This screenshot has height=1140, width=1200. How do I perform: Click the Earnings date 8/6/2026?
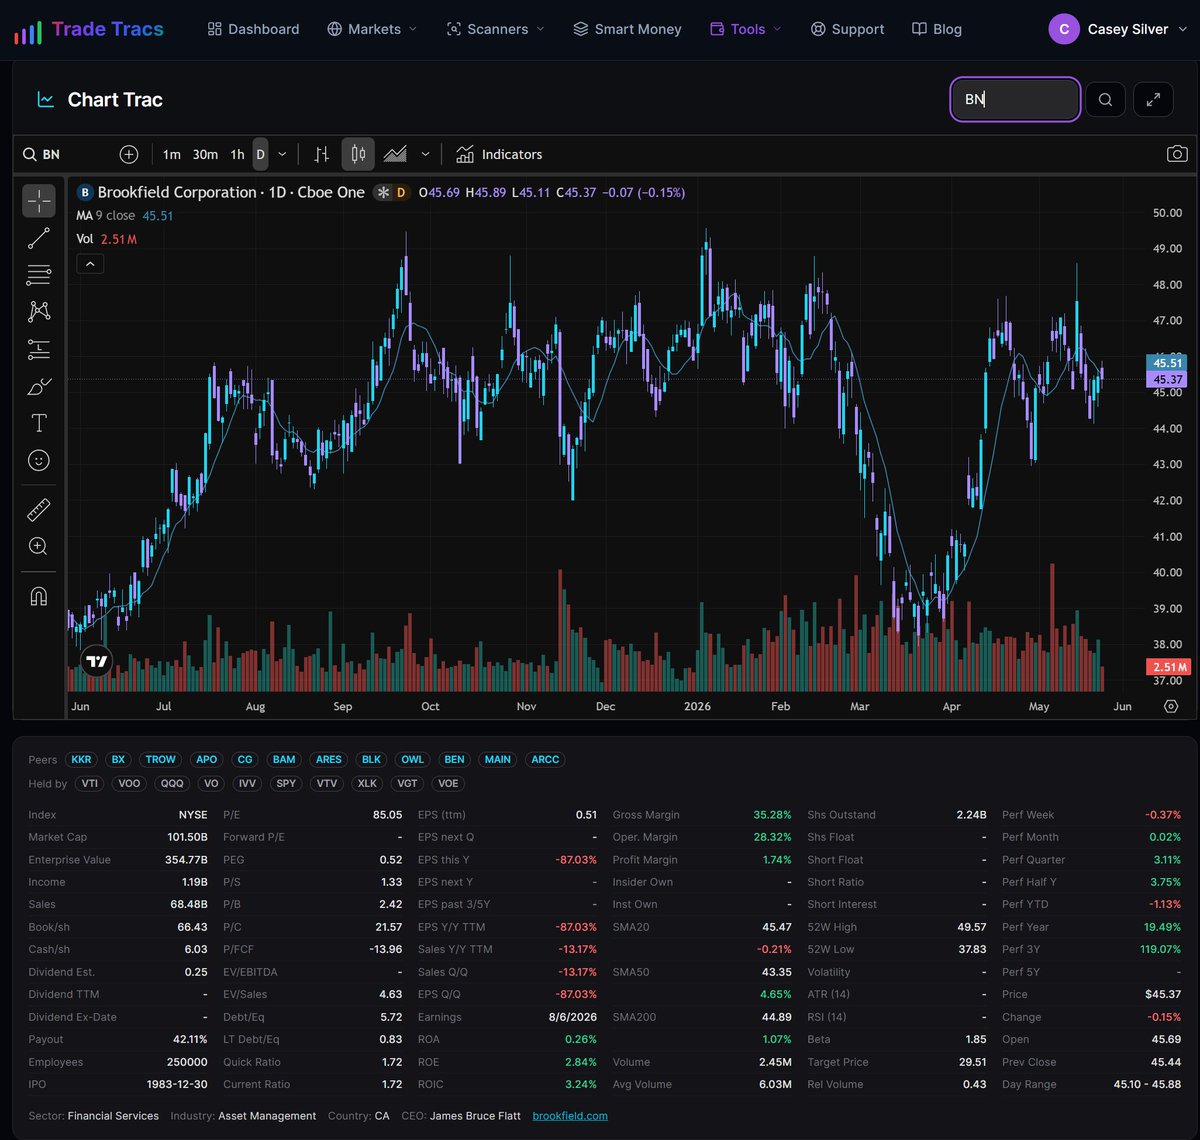click(x=573, y=1017)
